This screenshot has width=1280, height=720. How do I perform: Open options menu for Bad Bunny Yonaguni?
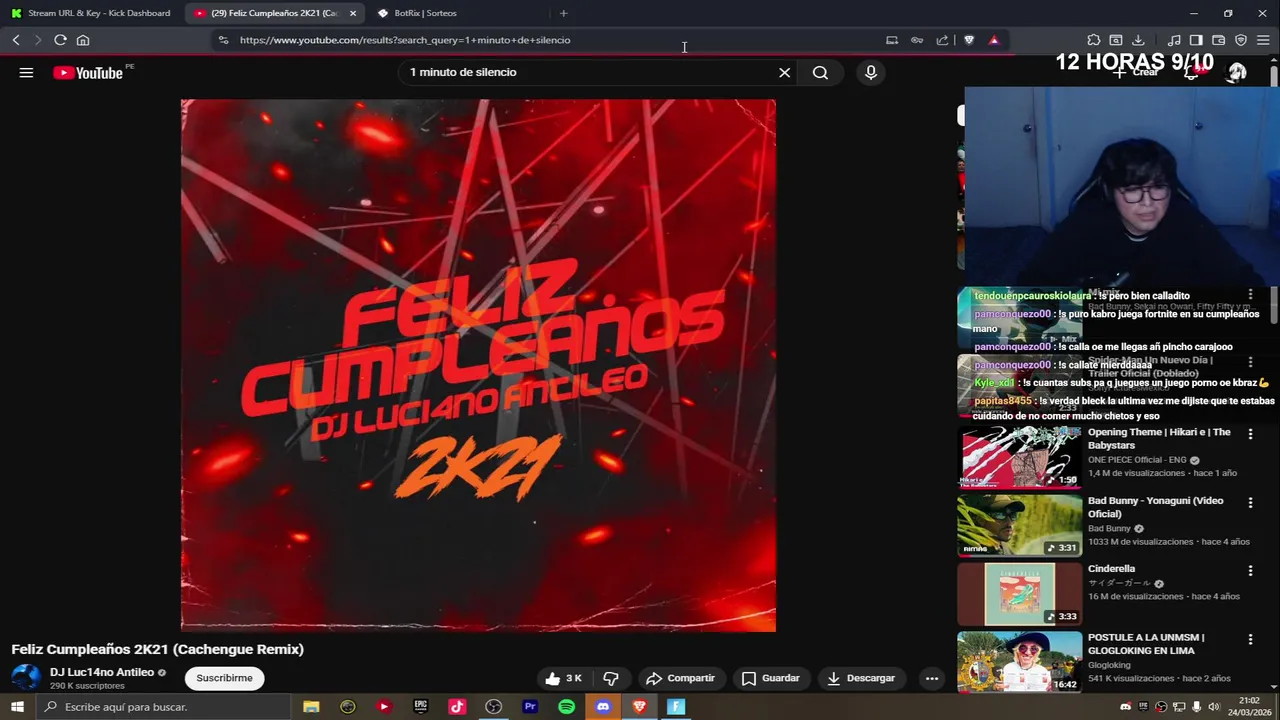tap(1250, 502)
